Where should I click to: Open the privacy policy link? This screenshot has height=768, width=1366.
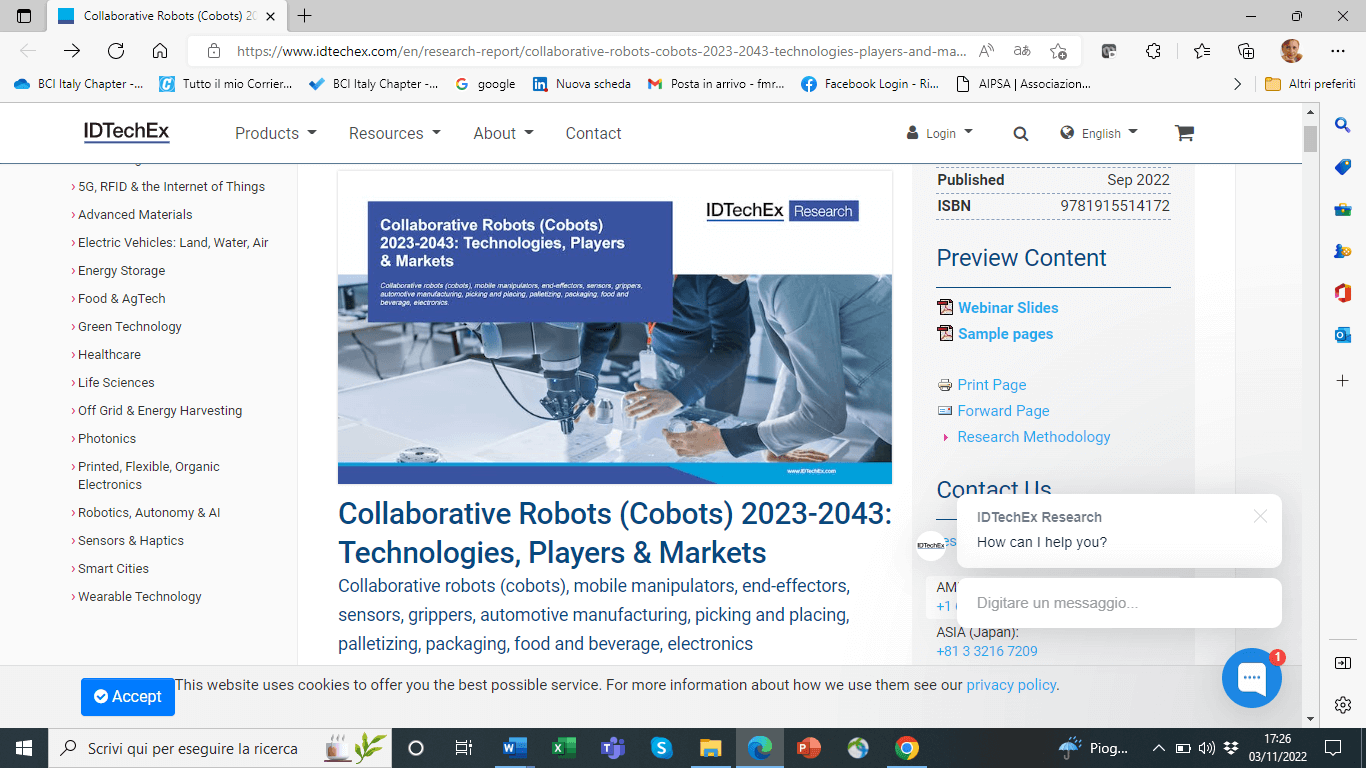point(1011,684)
